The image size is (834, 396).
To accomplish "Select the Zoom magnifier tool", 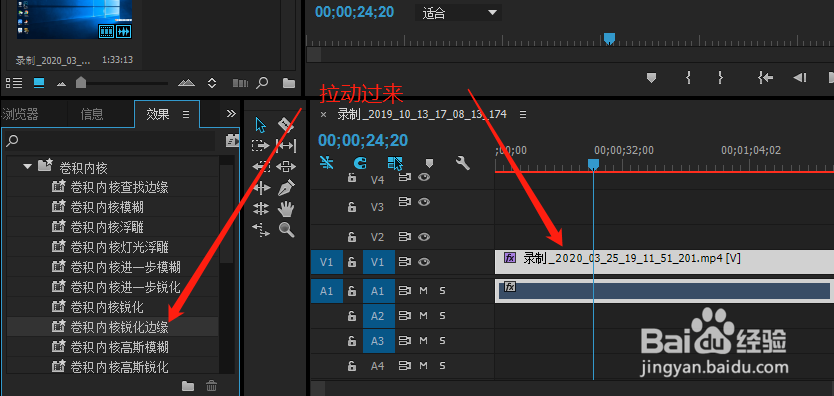I will [287, 230].
